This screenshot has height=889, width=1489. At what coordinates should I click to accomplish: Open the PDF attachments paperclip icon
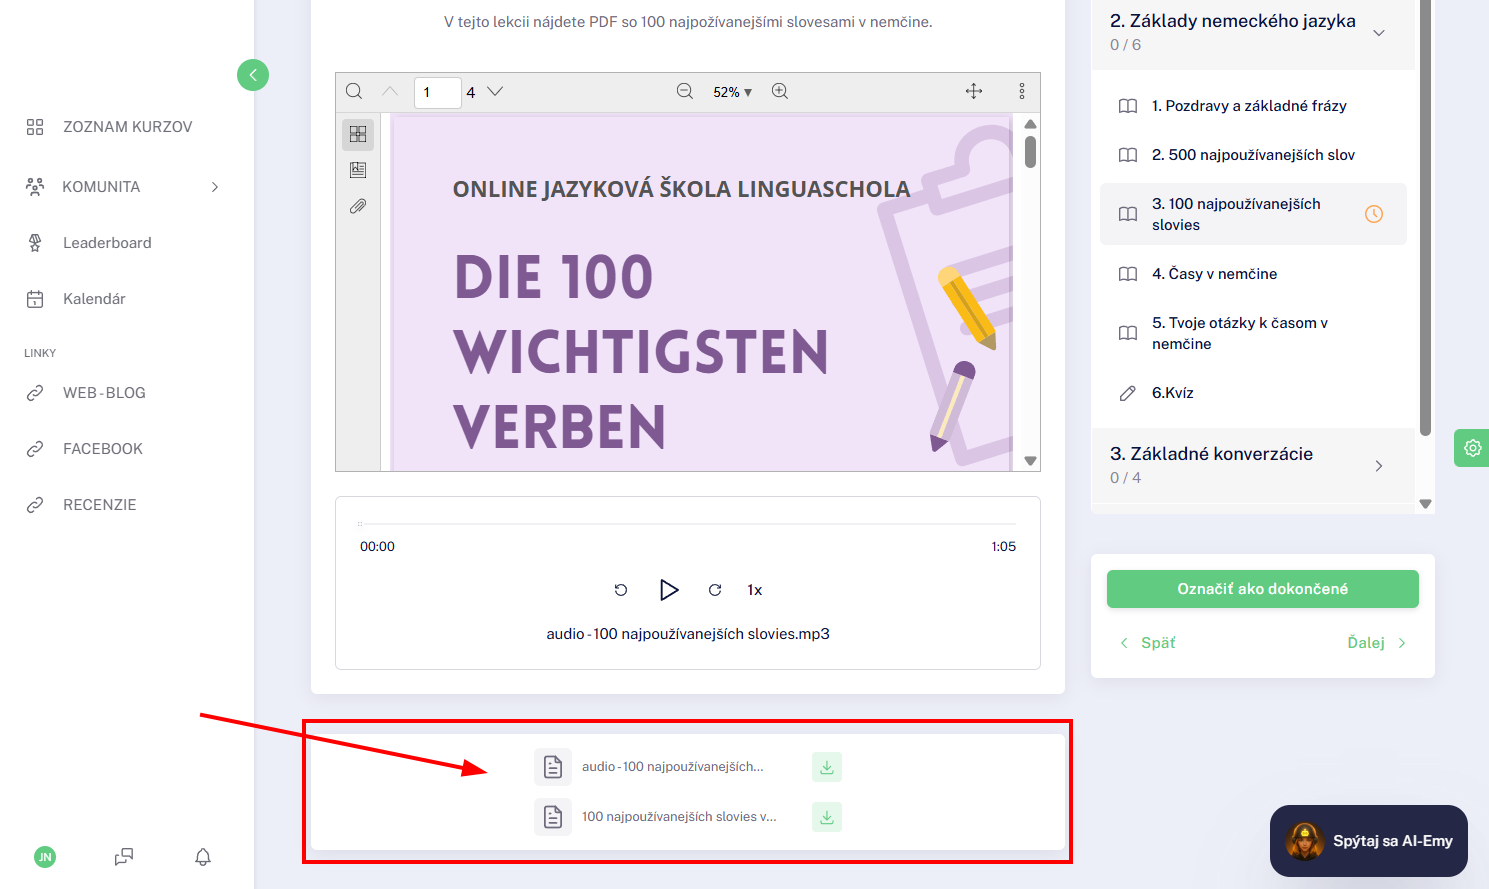click(358, 206)
